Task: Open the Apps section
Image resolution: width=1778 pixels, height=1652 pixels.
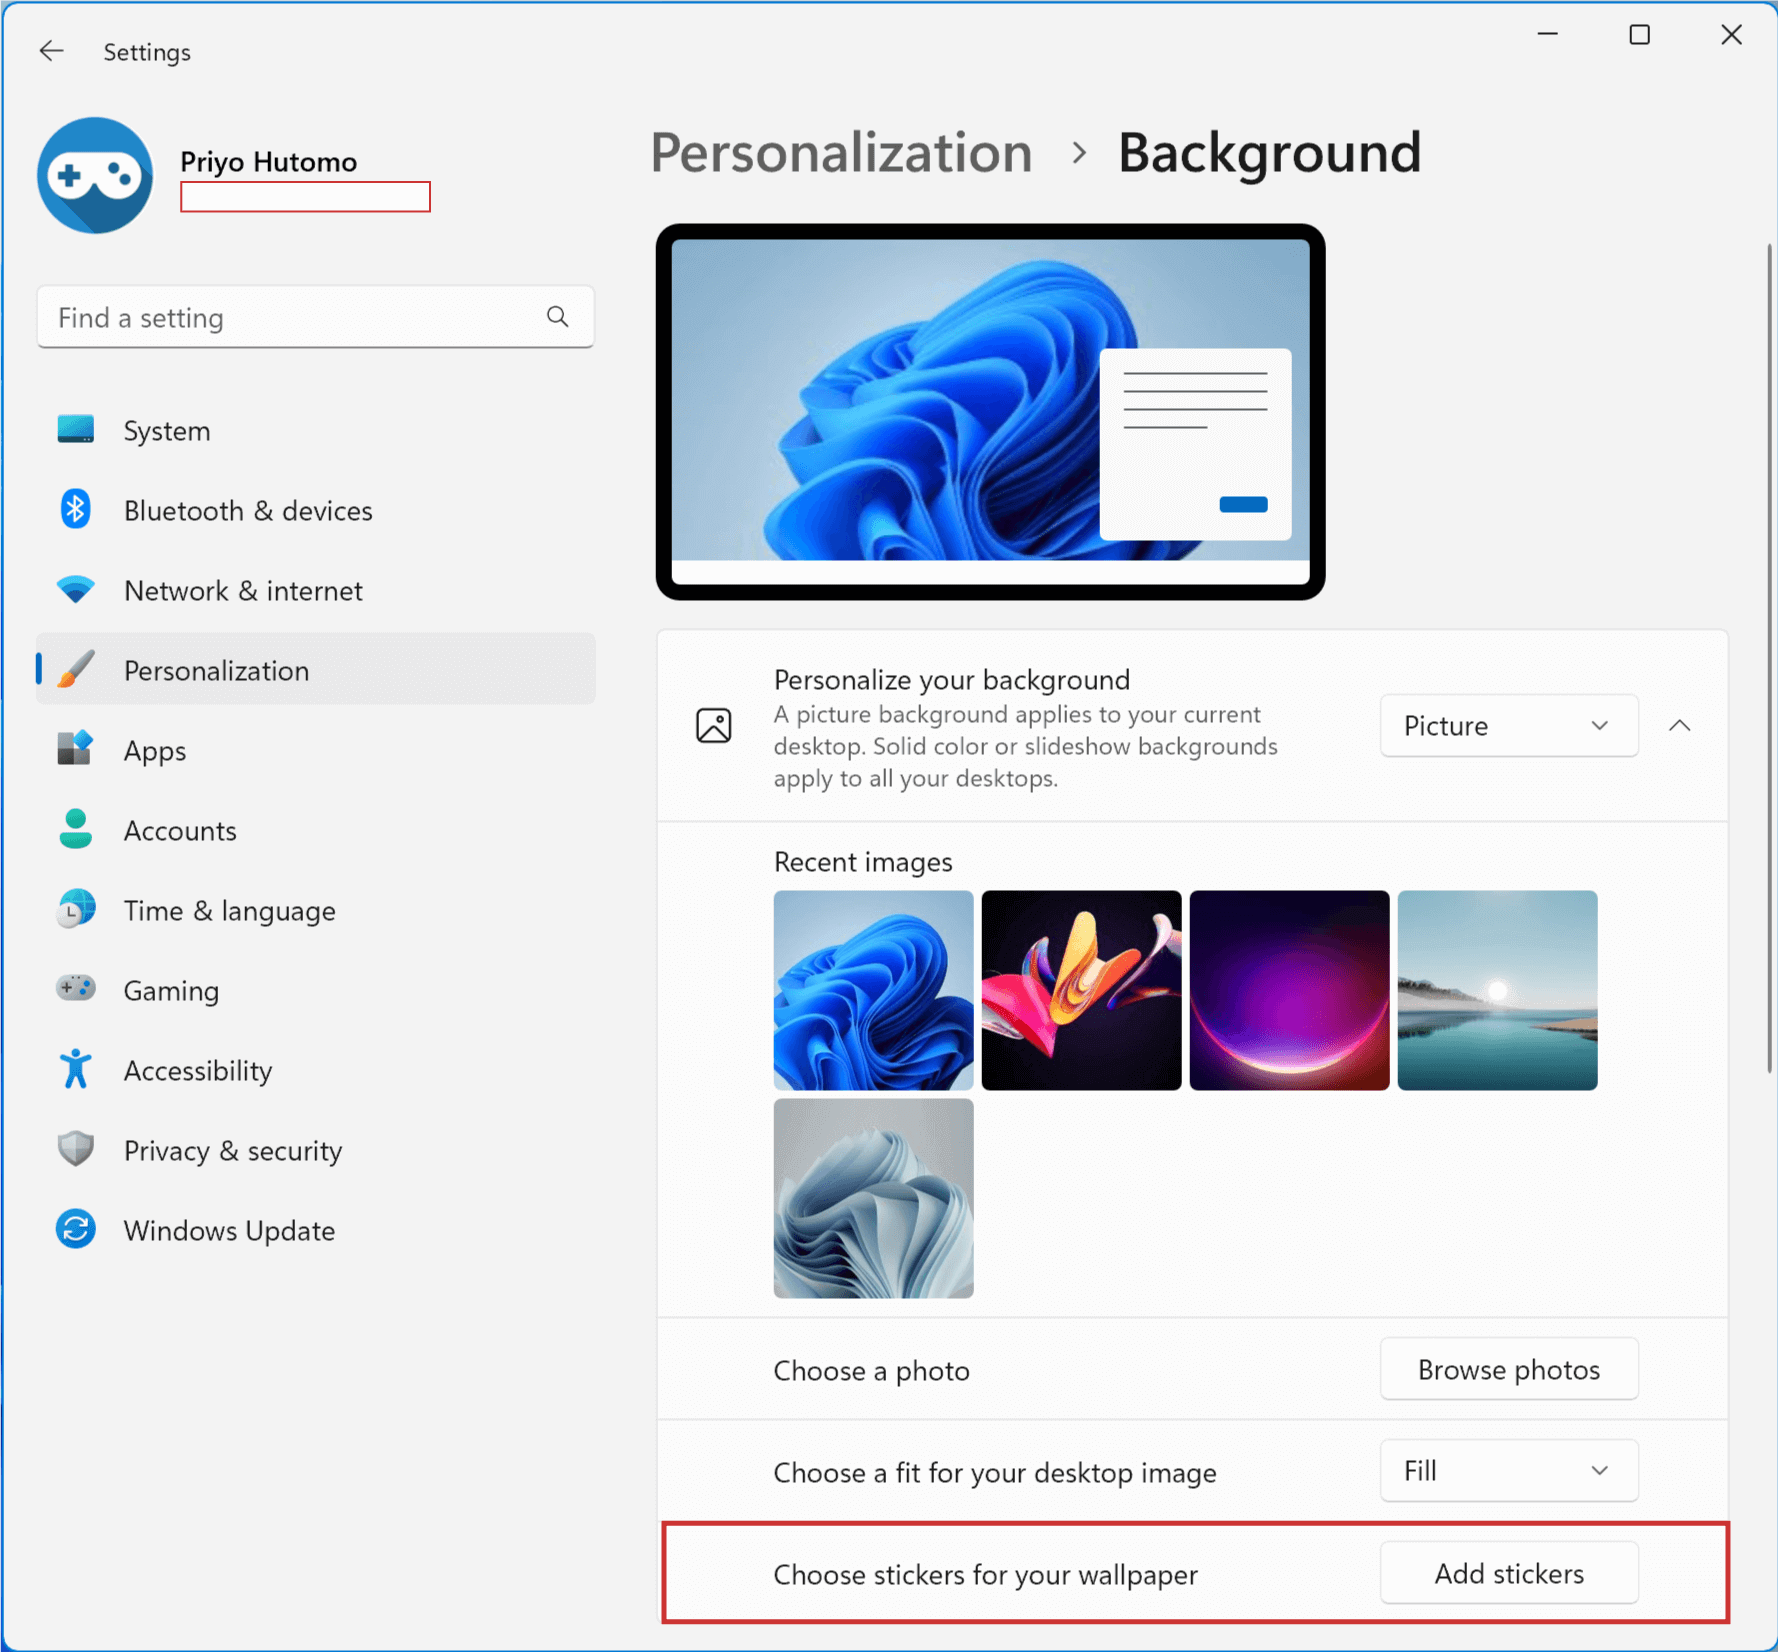Action: tap(316, 750)
